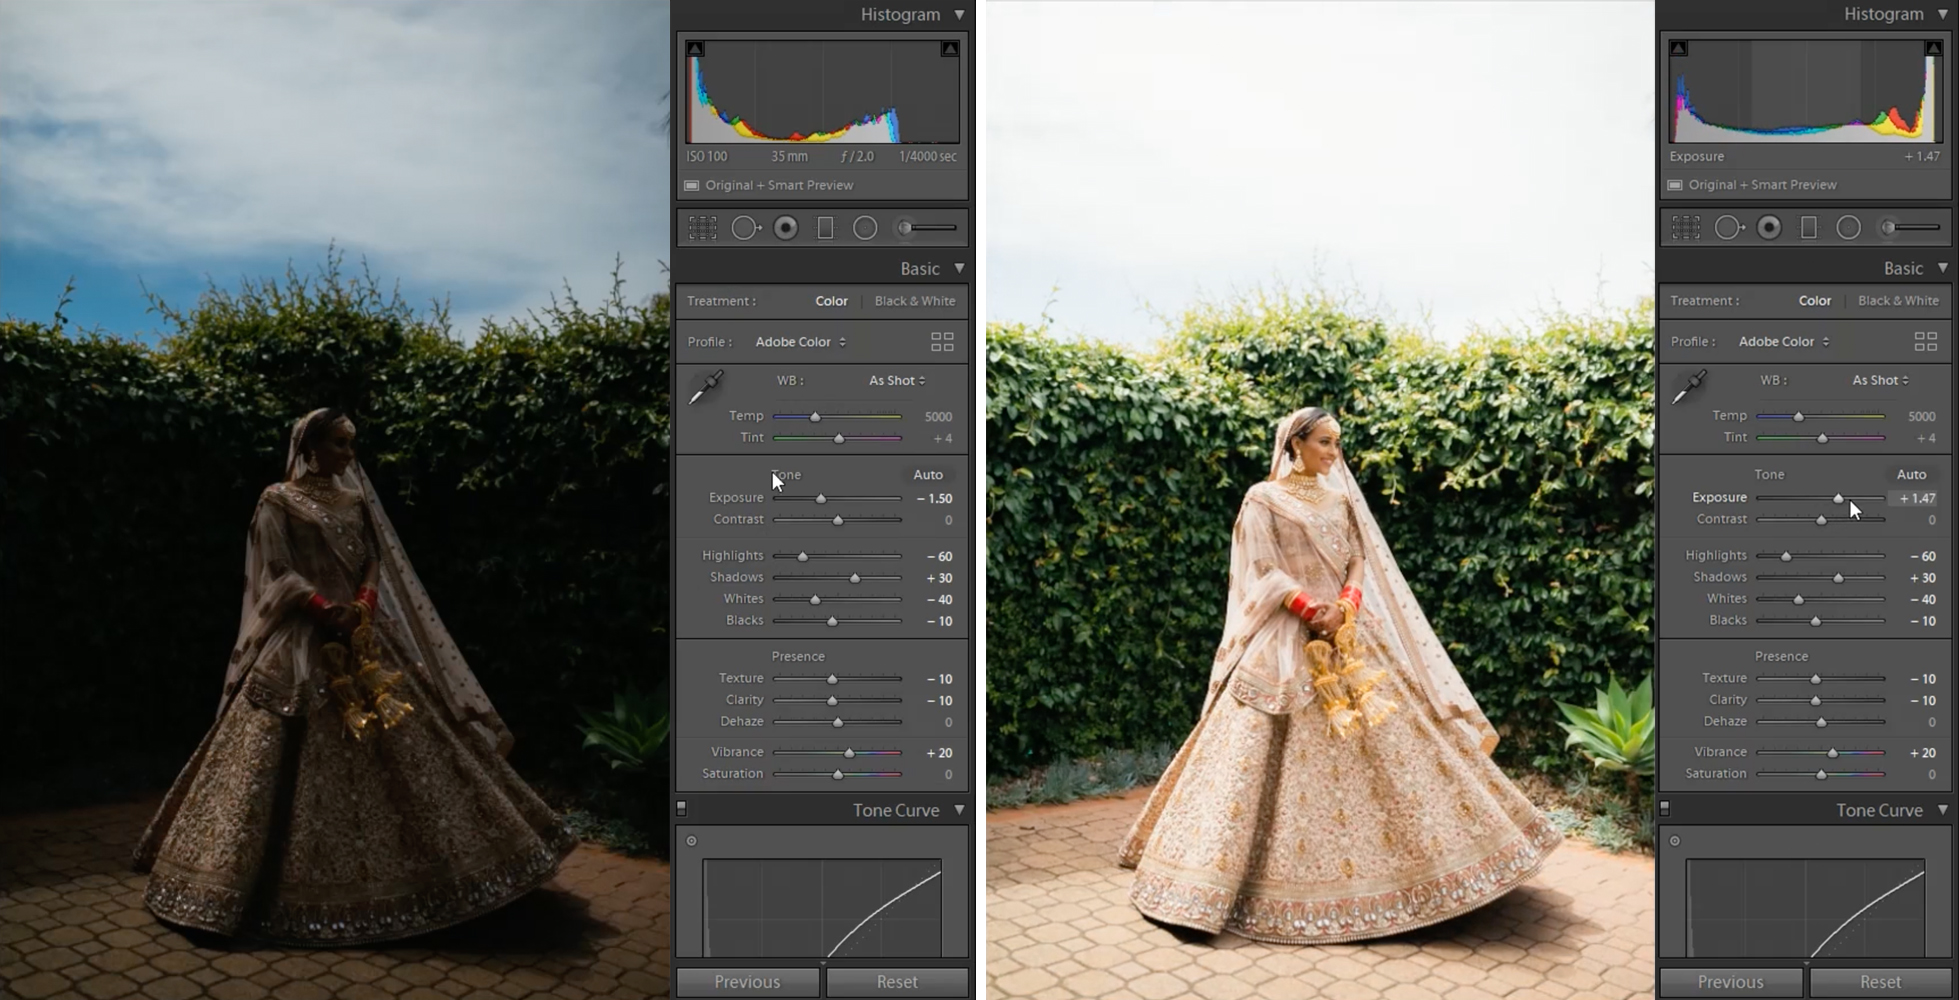Click Whites slider handle in left panel
1959x1000 pixels.
click(815, 600)
